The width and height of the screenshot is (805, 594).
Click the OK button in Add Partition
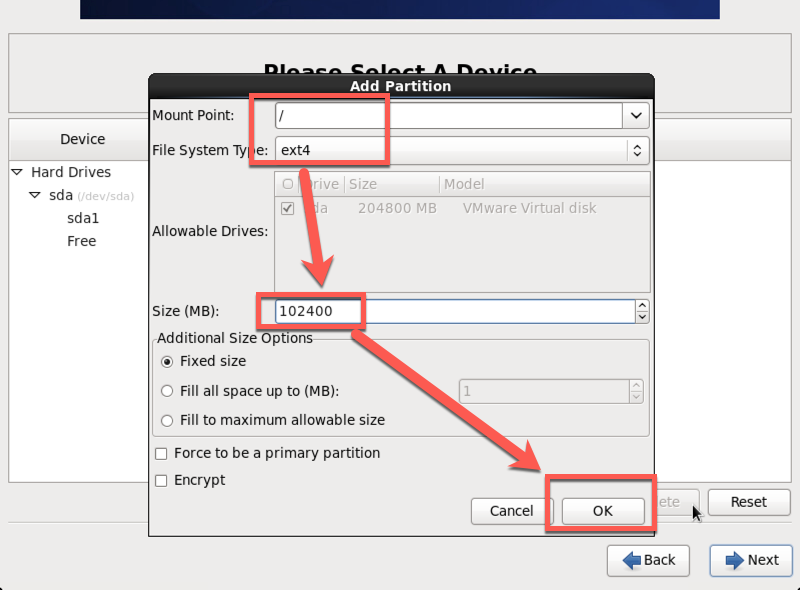click(x=601, y=511)
